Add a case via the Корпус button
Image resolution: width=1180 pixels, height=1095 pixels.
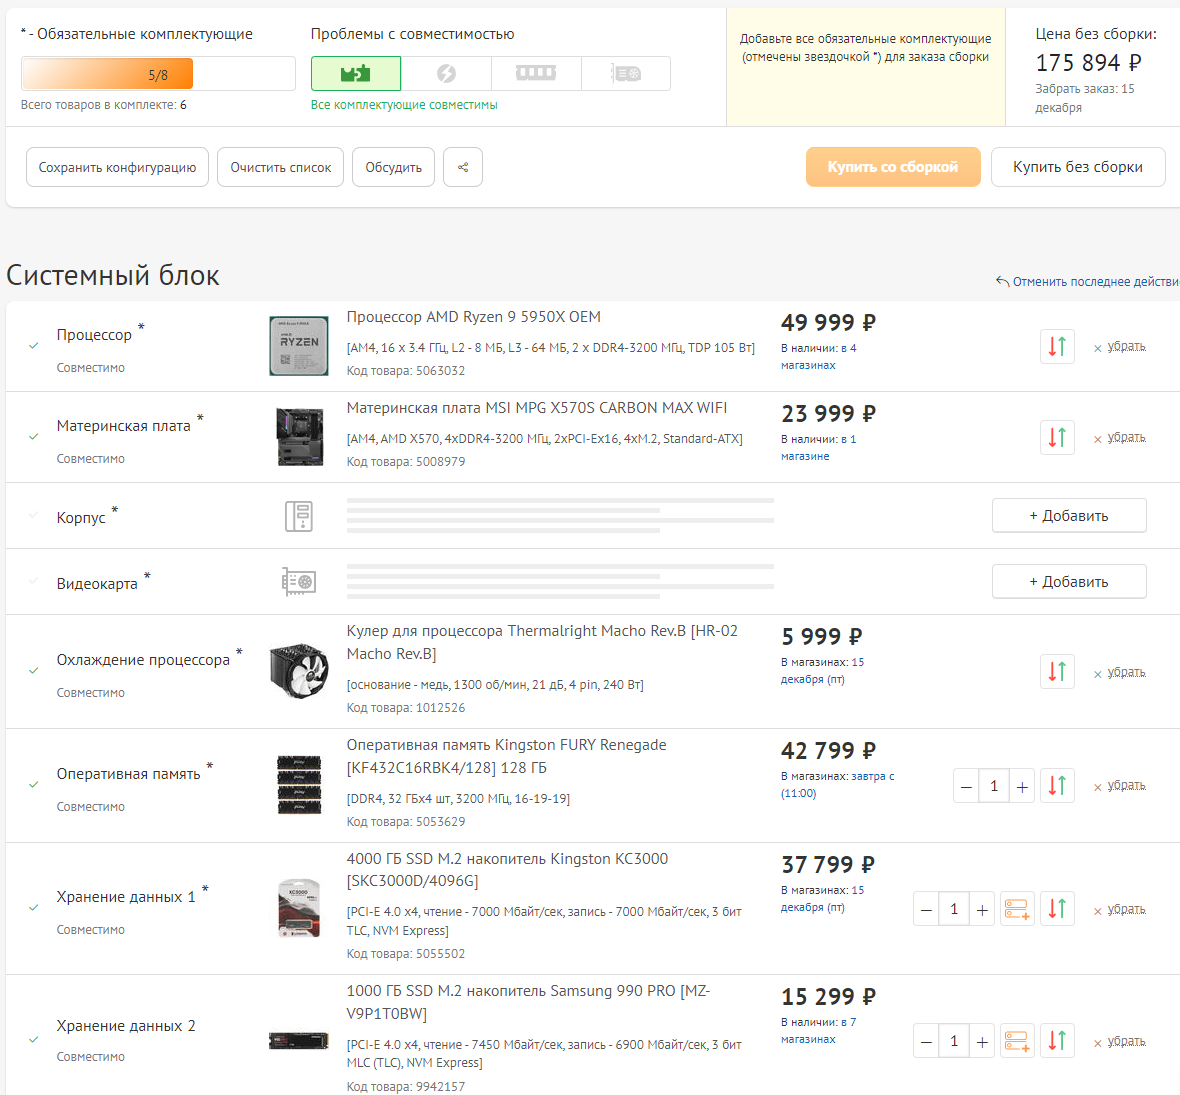1068,516
